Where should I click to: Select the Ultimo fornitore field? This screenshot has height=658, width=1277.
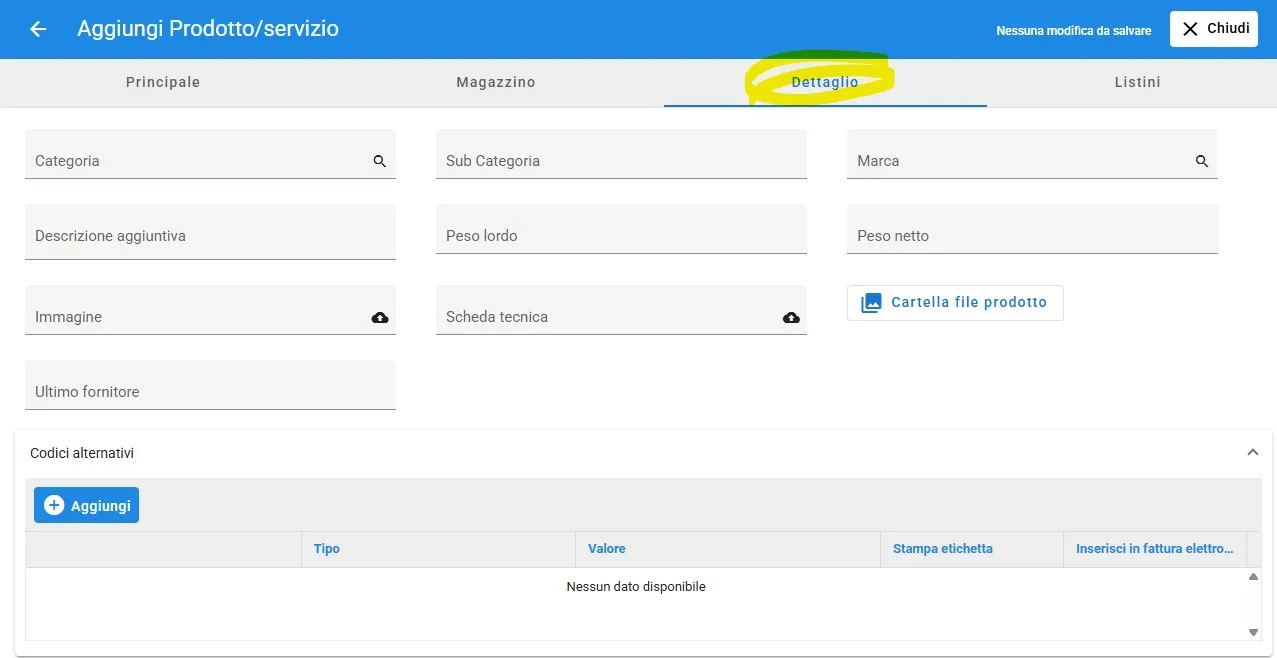pos(210,391)
